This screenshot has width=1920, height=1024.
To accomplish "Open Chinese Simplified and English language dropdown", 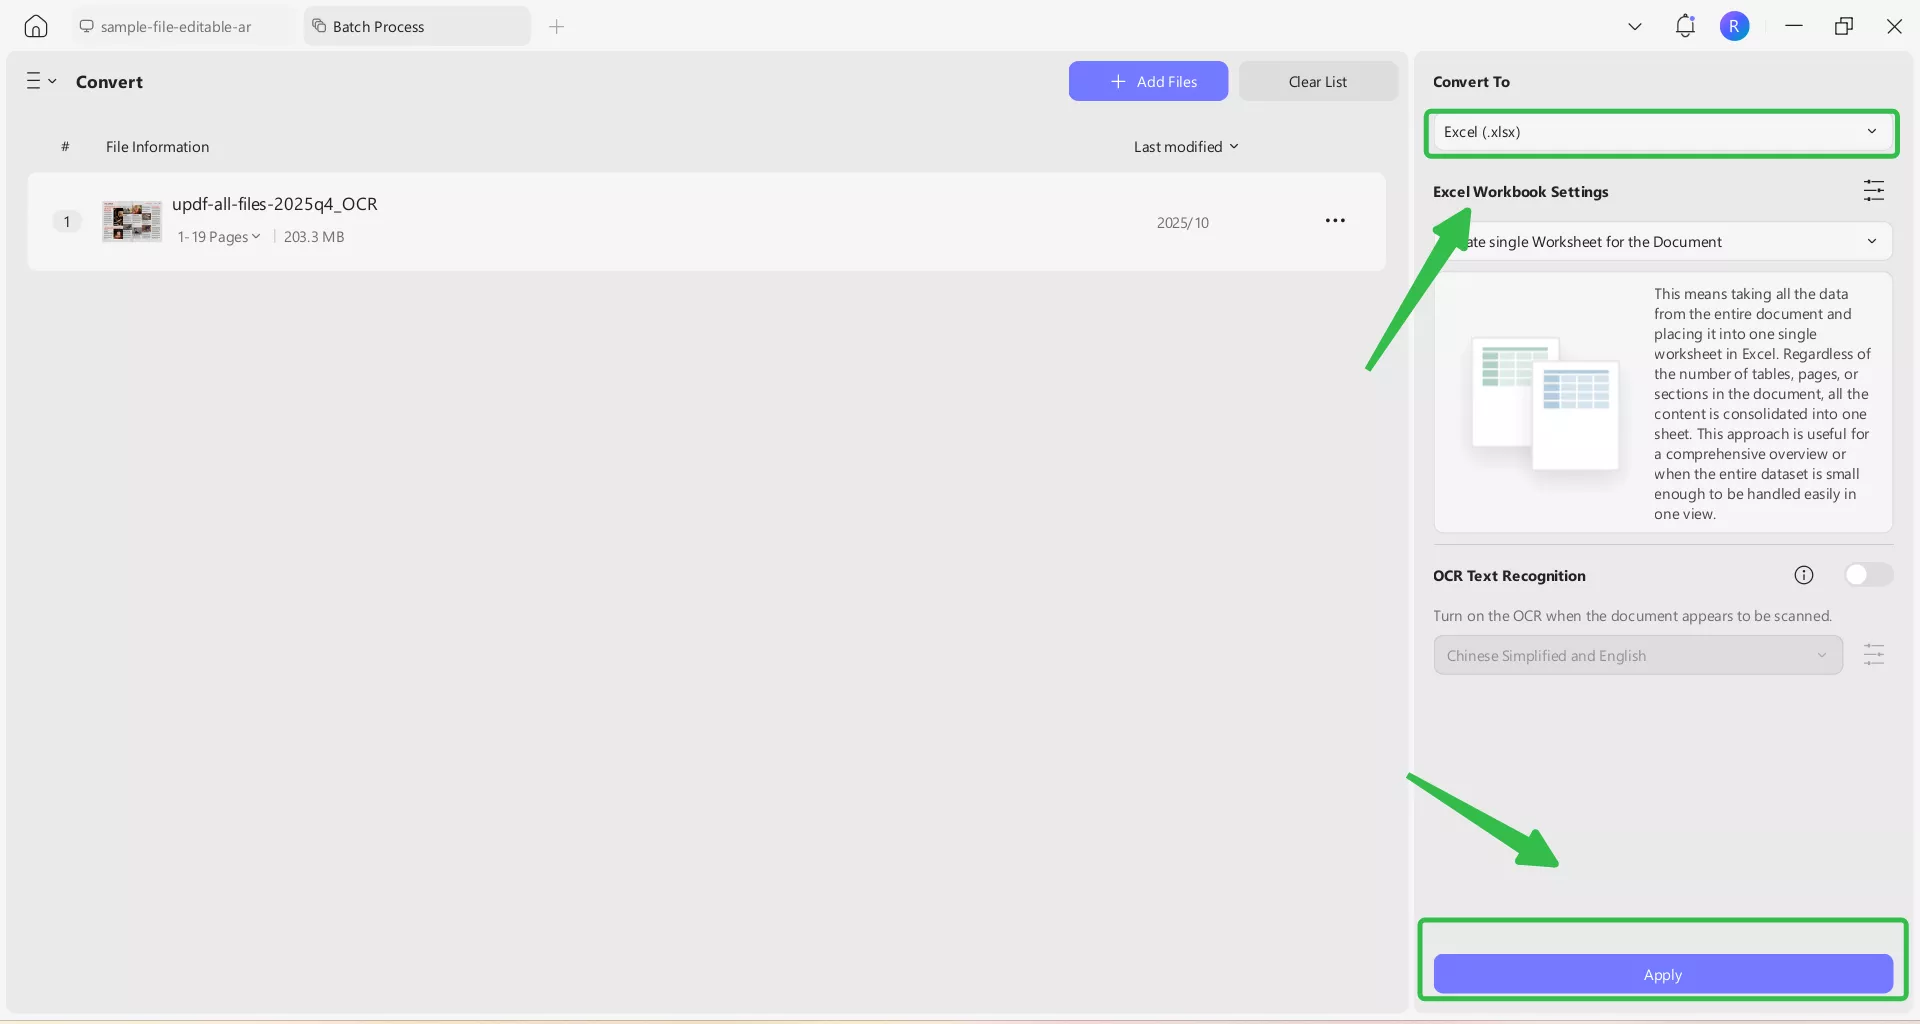I will (x=1638, y=656).
